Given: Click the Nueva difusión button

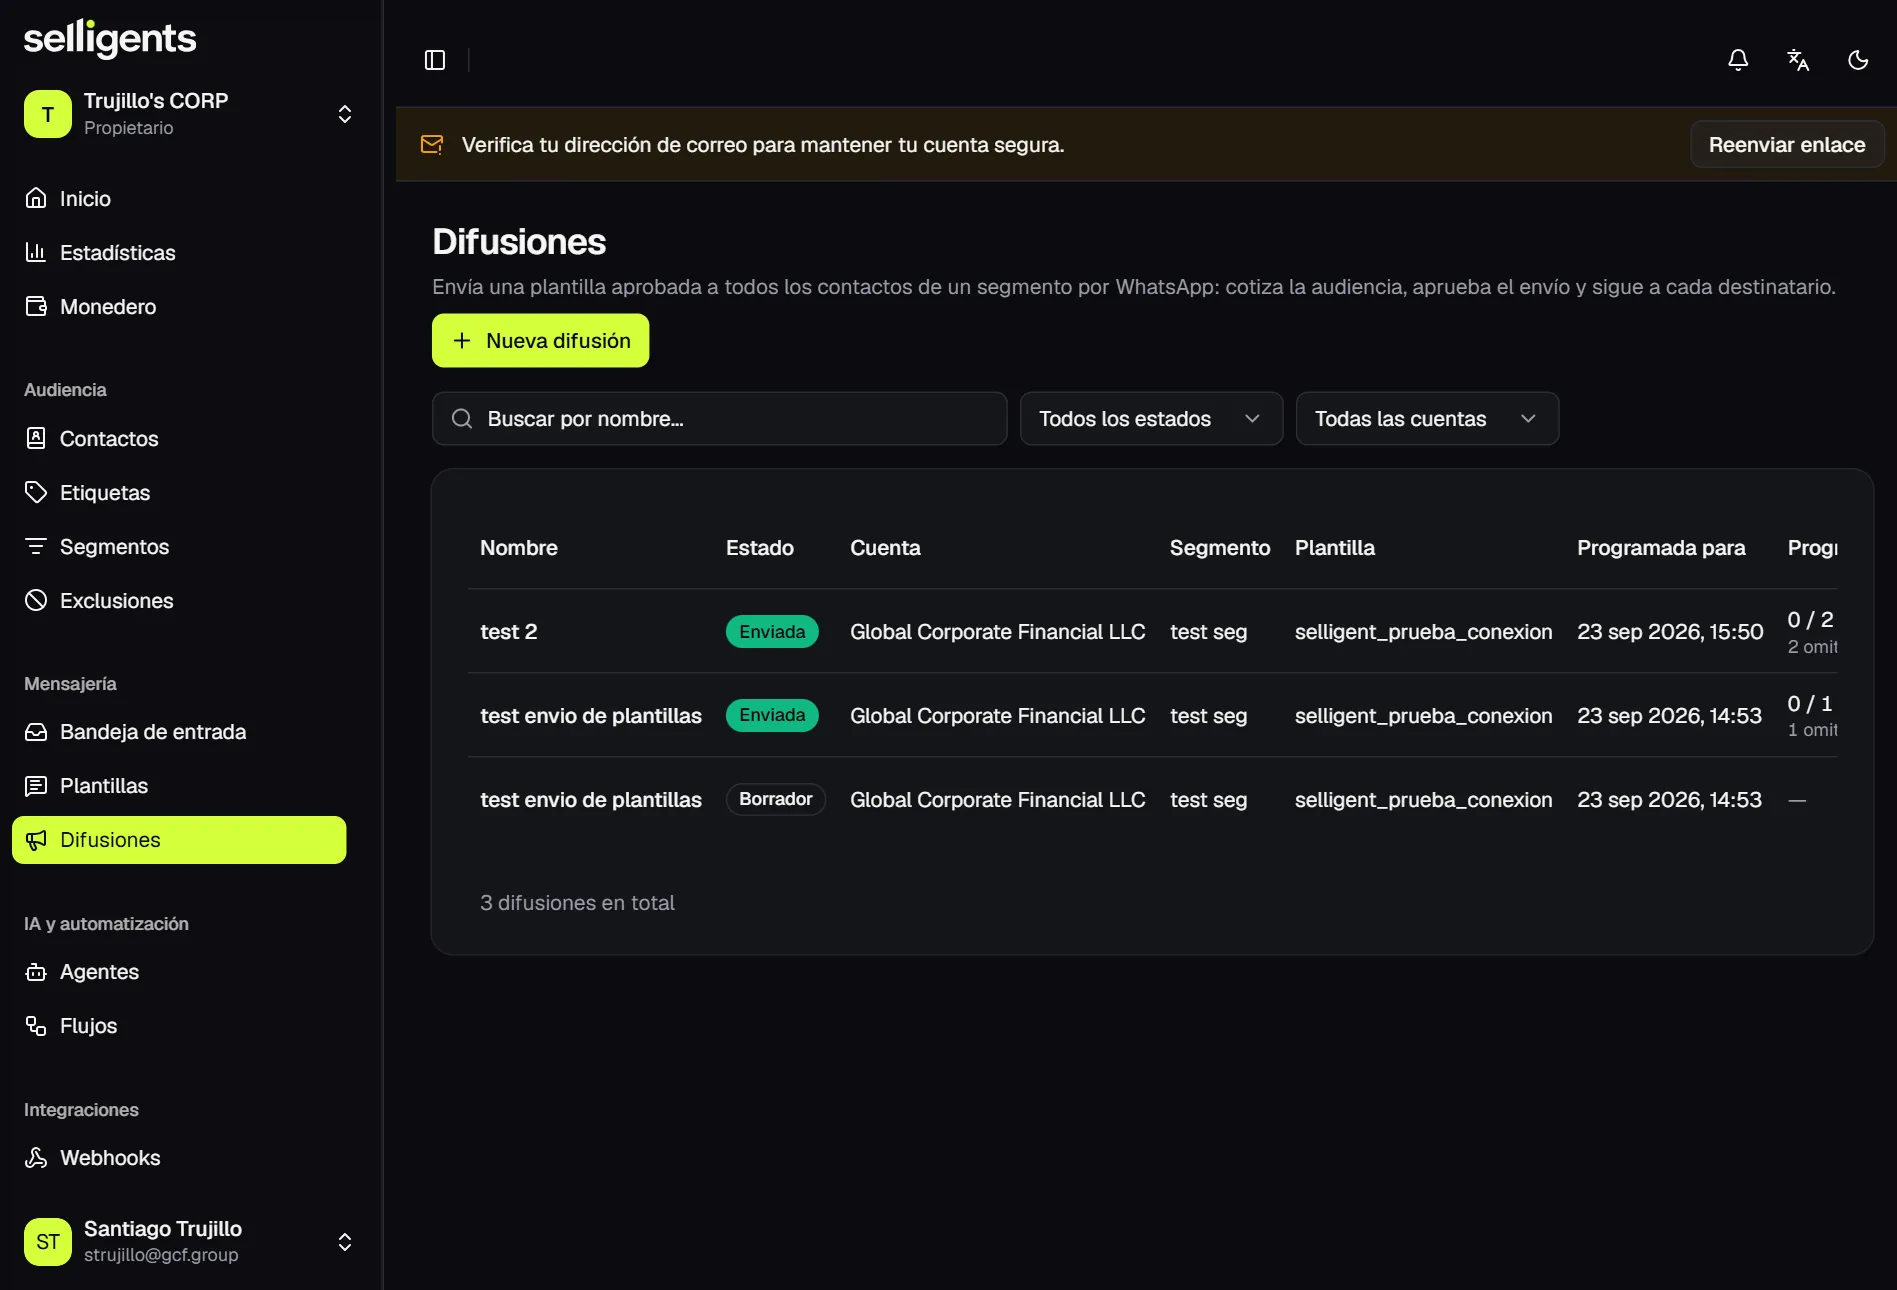Looking at the screenshot, I should tap(540, 341).
